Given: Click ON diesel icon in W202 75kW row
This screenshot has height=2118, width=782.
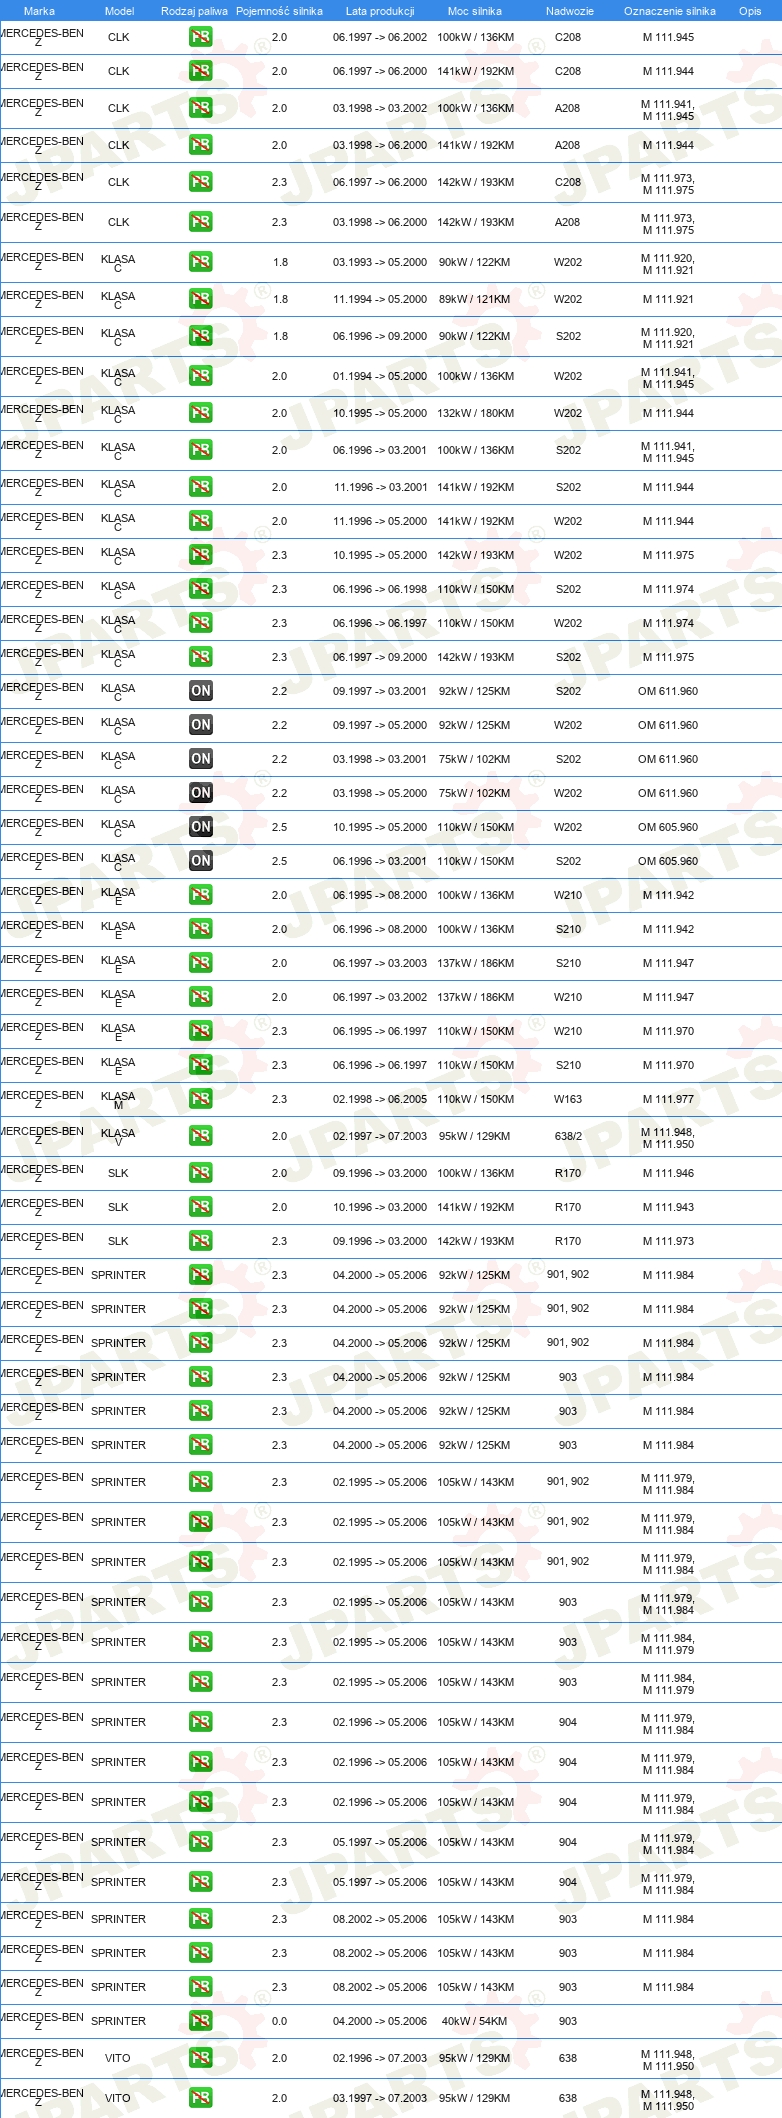Looking at the screenshot, I should [200, 793].
